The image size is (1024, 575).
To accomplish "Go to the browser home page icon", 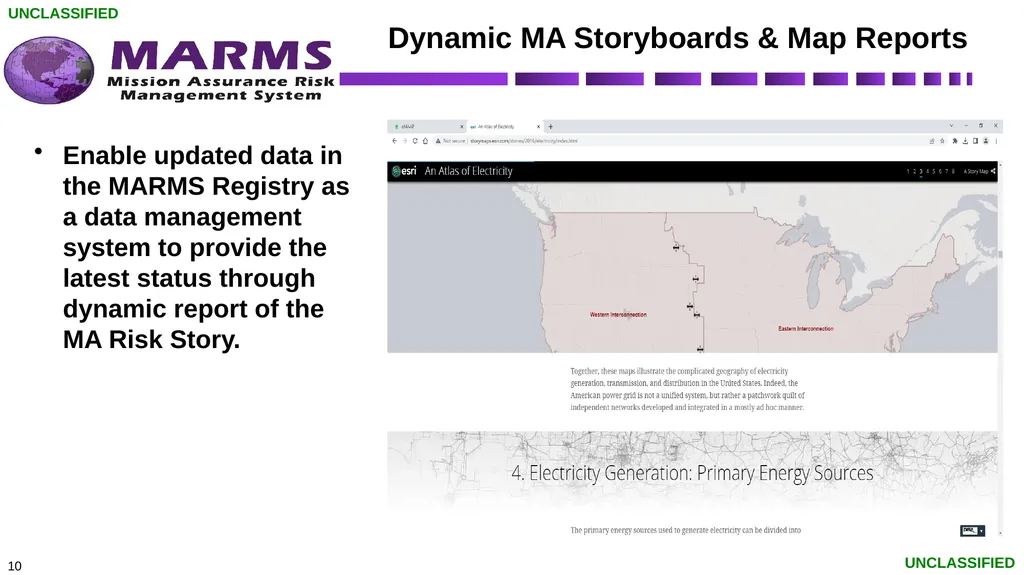I will point(425,140).
